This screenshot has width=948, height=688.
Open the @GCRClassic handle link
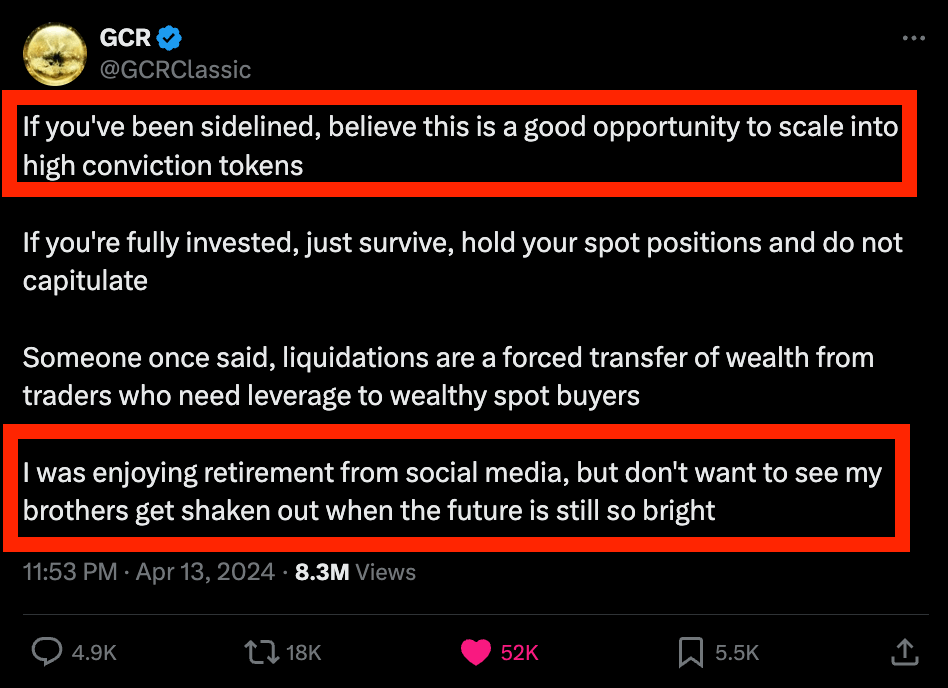point(175,69)
